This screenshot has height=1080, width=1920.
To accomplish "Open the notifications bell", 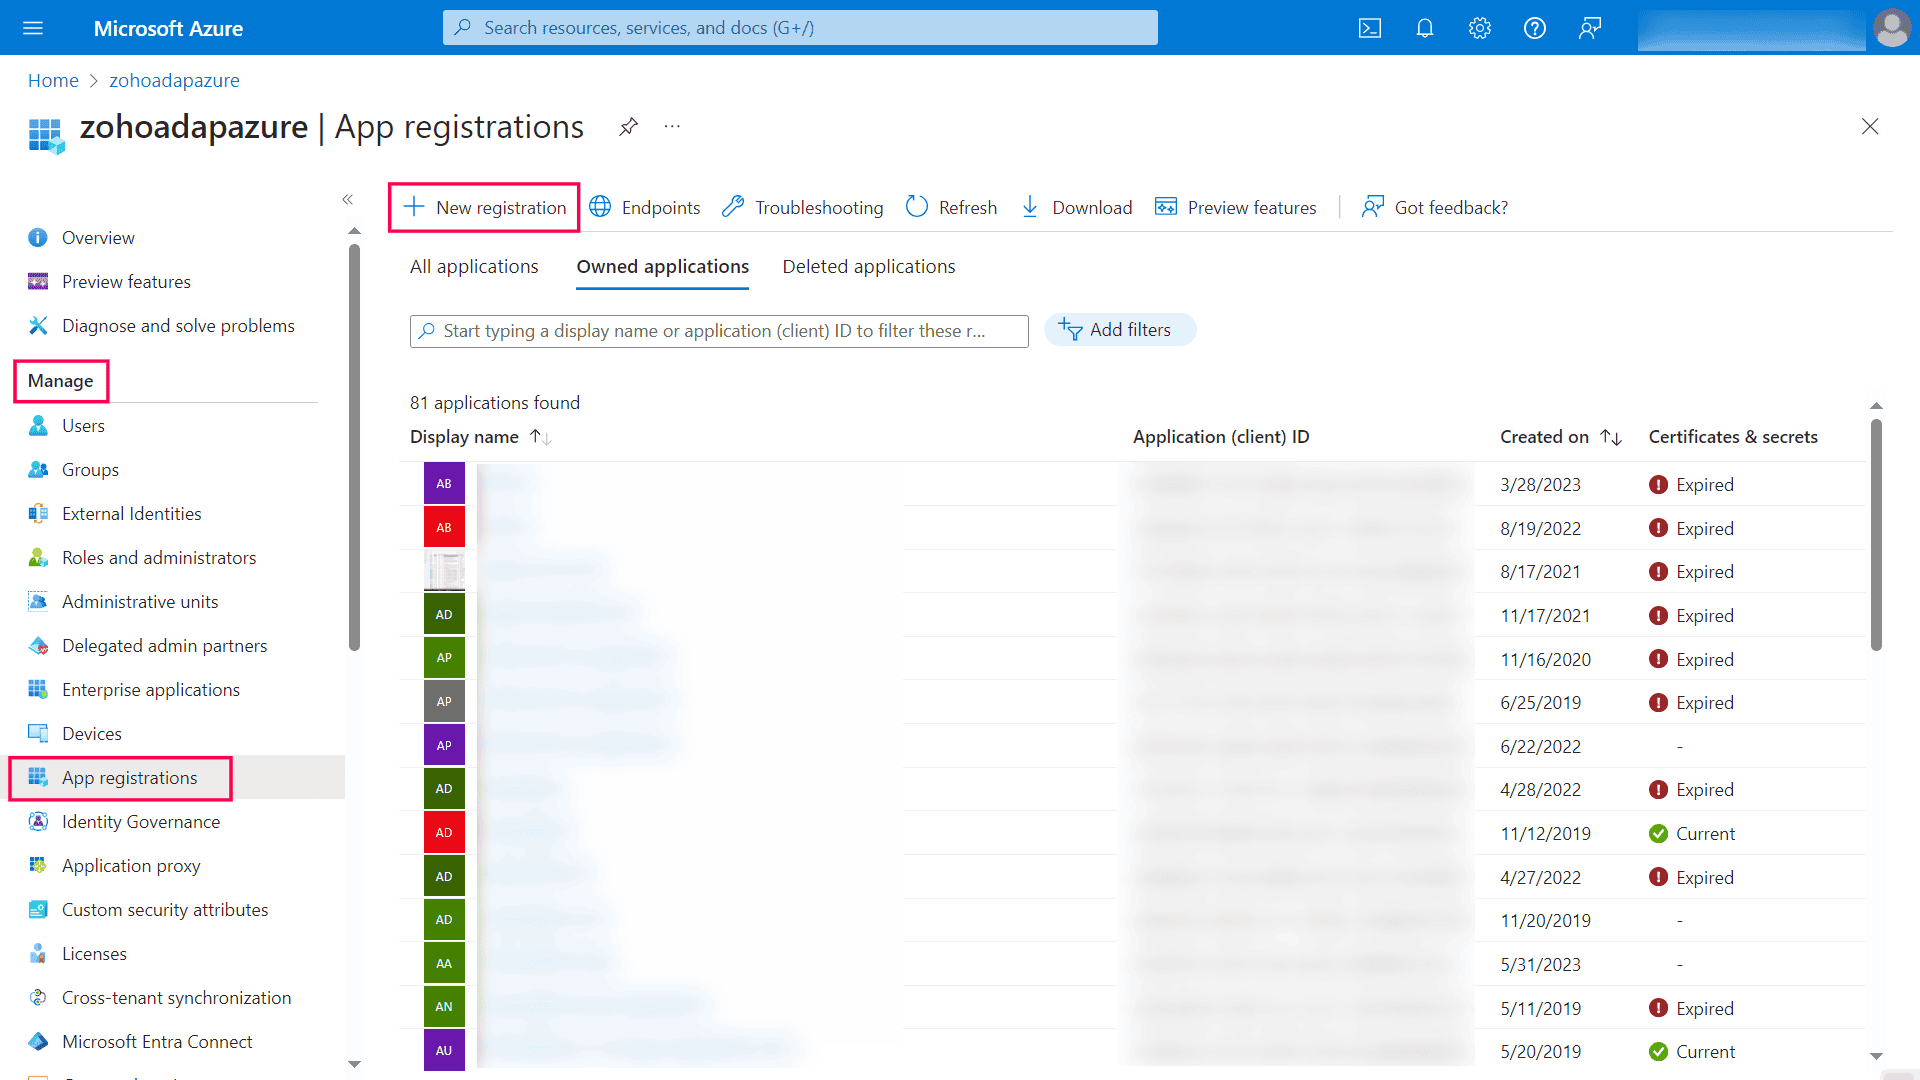I will click(x=1424, y=27).
